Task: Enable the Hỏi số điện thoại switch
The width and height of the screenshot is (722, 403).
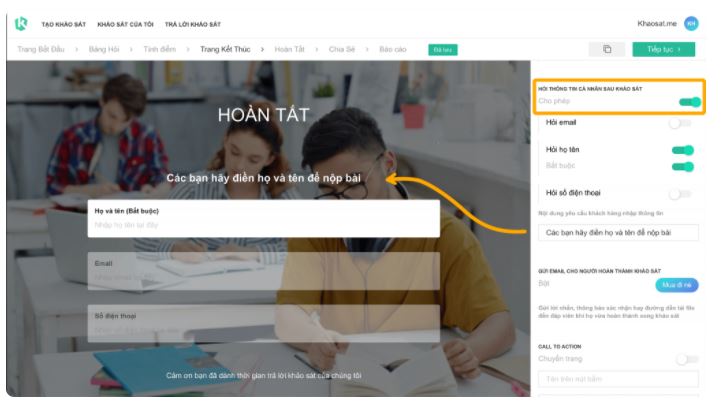Action: coord(681,194)
